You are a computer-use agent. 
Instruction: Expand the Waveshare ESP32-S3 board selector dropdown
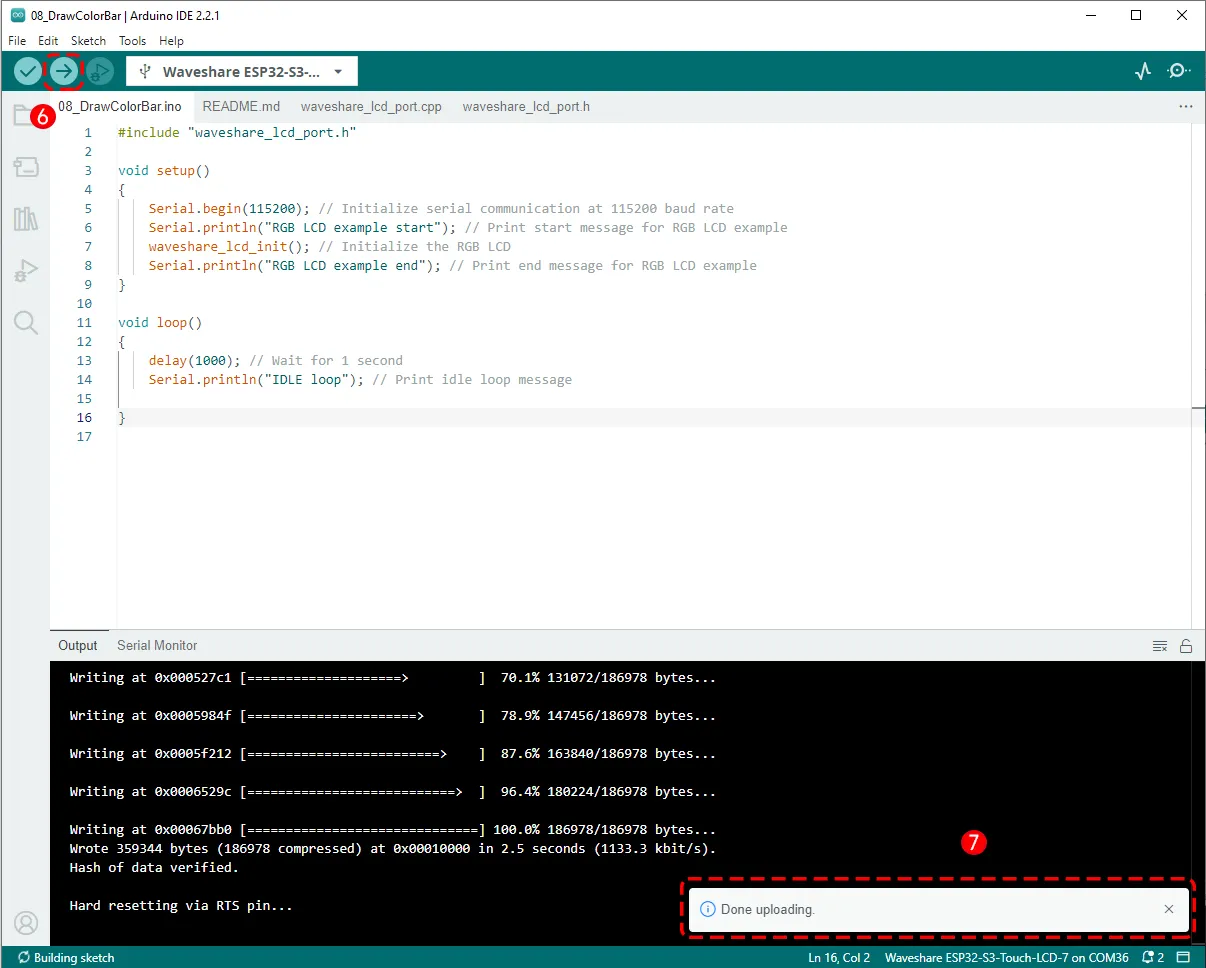coord(242,72)
